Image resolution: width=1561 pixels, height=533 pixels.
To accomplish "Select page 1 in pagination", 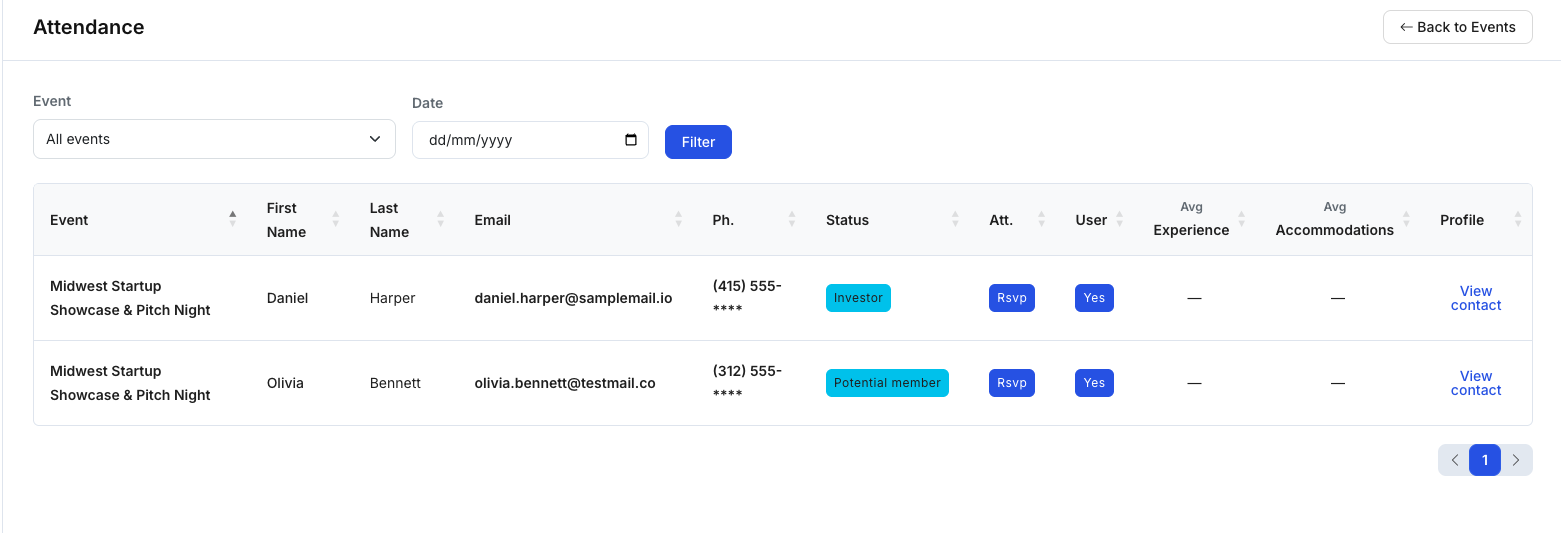I will [x=1485, y=460].
